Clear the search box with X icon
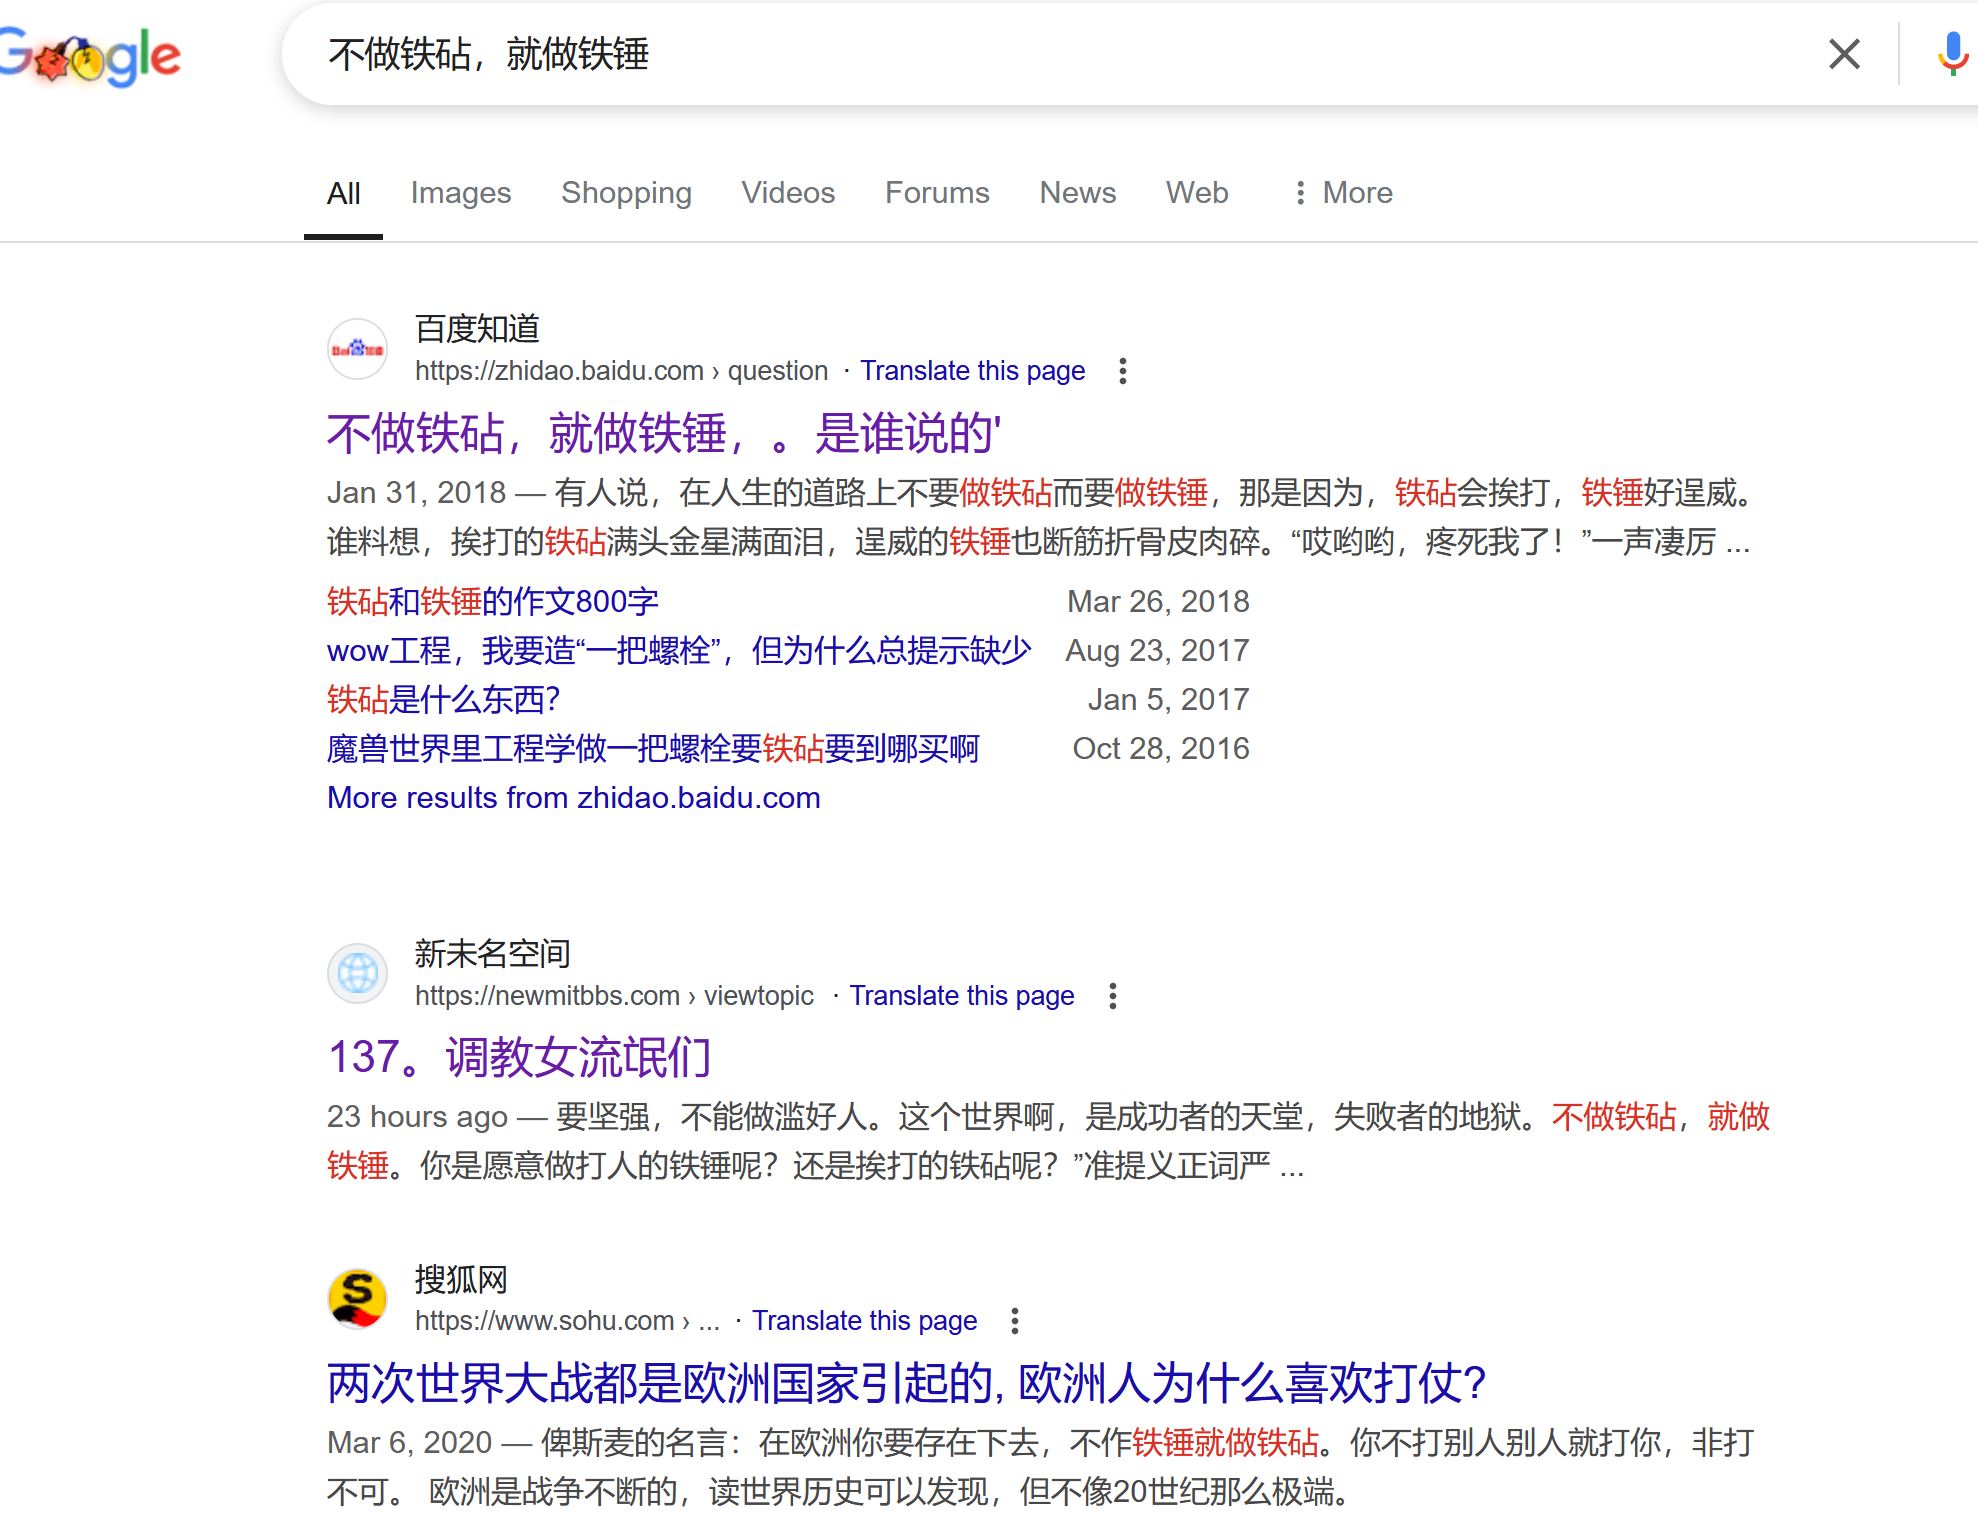This screenshot has height=1513, width=1978. [1843, 54]
